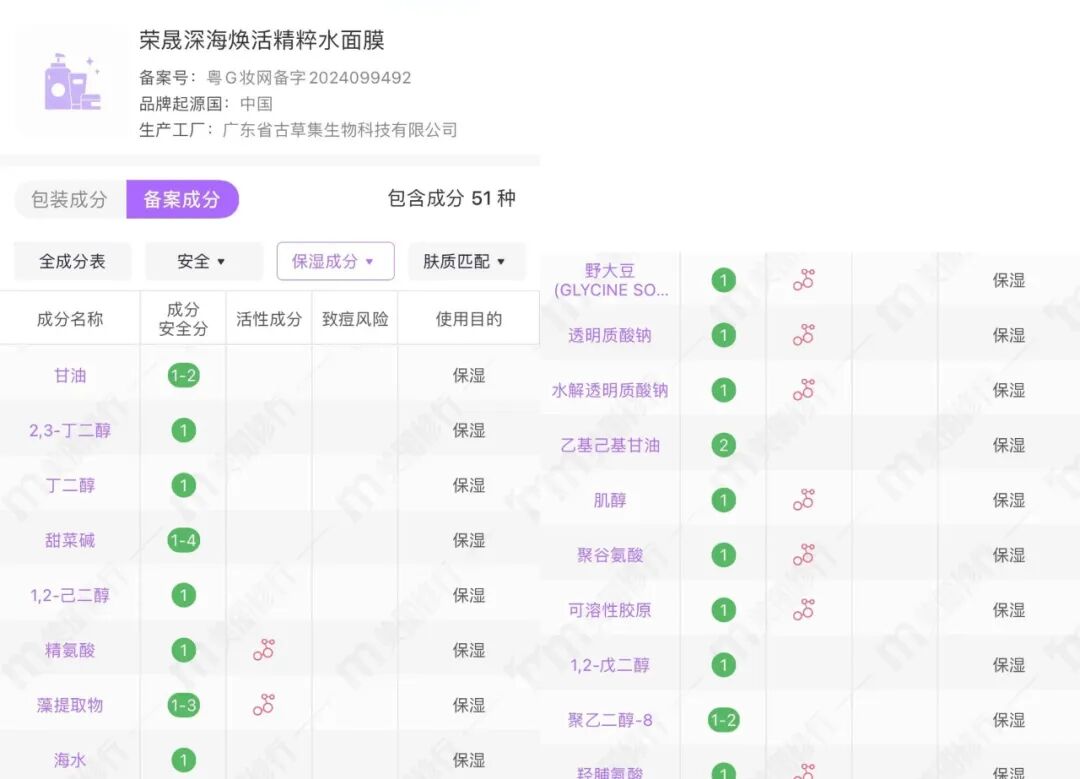View the 透明质酸钠 ingredient
Viewport: 1080px width, 779px height.
[x=610, y=335]
